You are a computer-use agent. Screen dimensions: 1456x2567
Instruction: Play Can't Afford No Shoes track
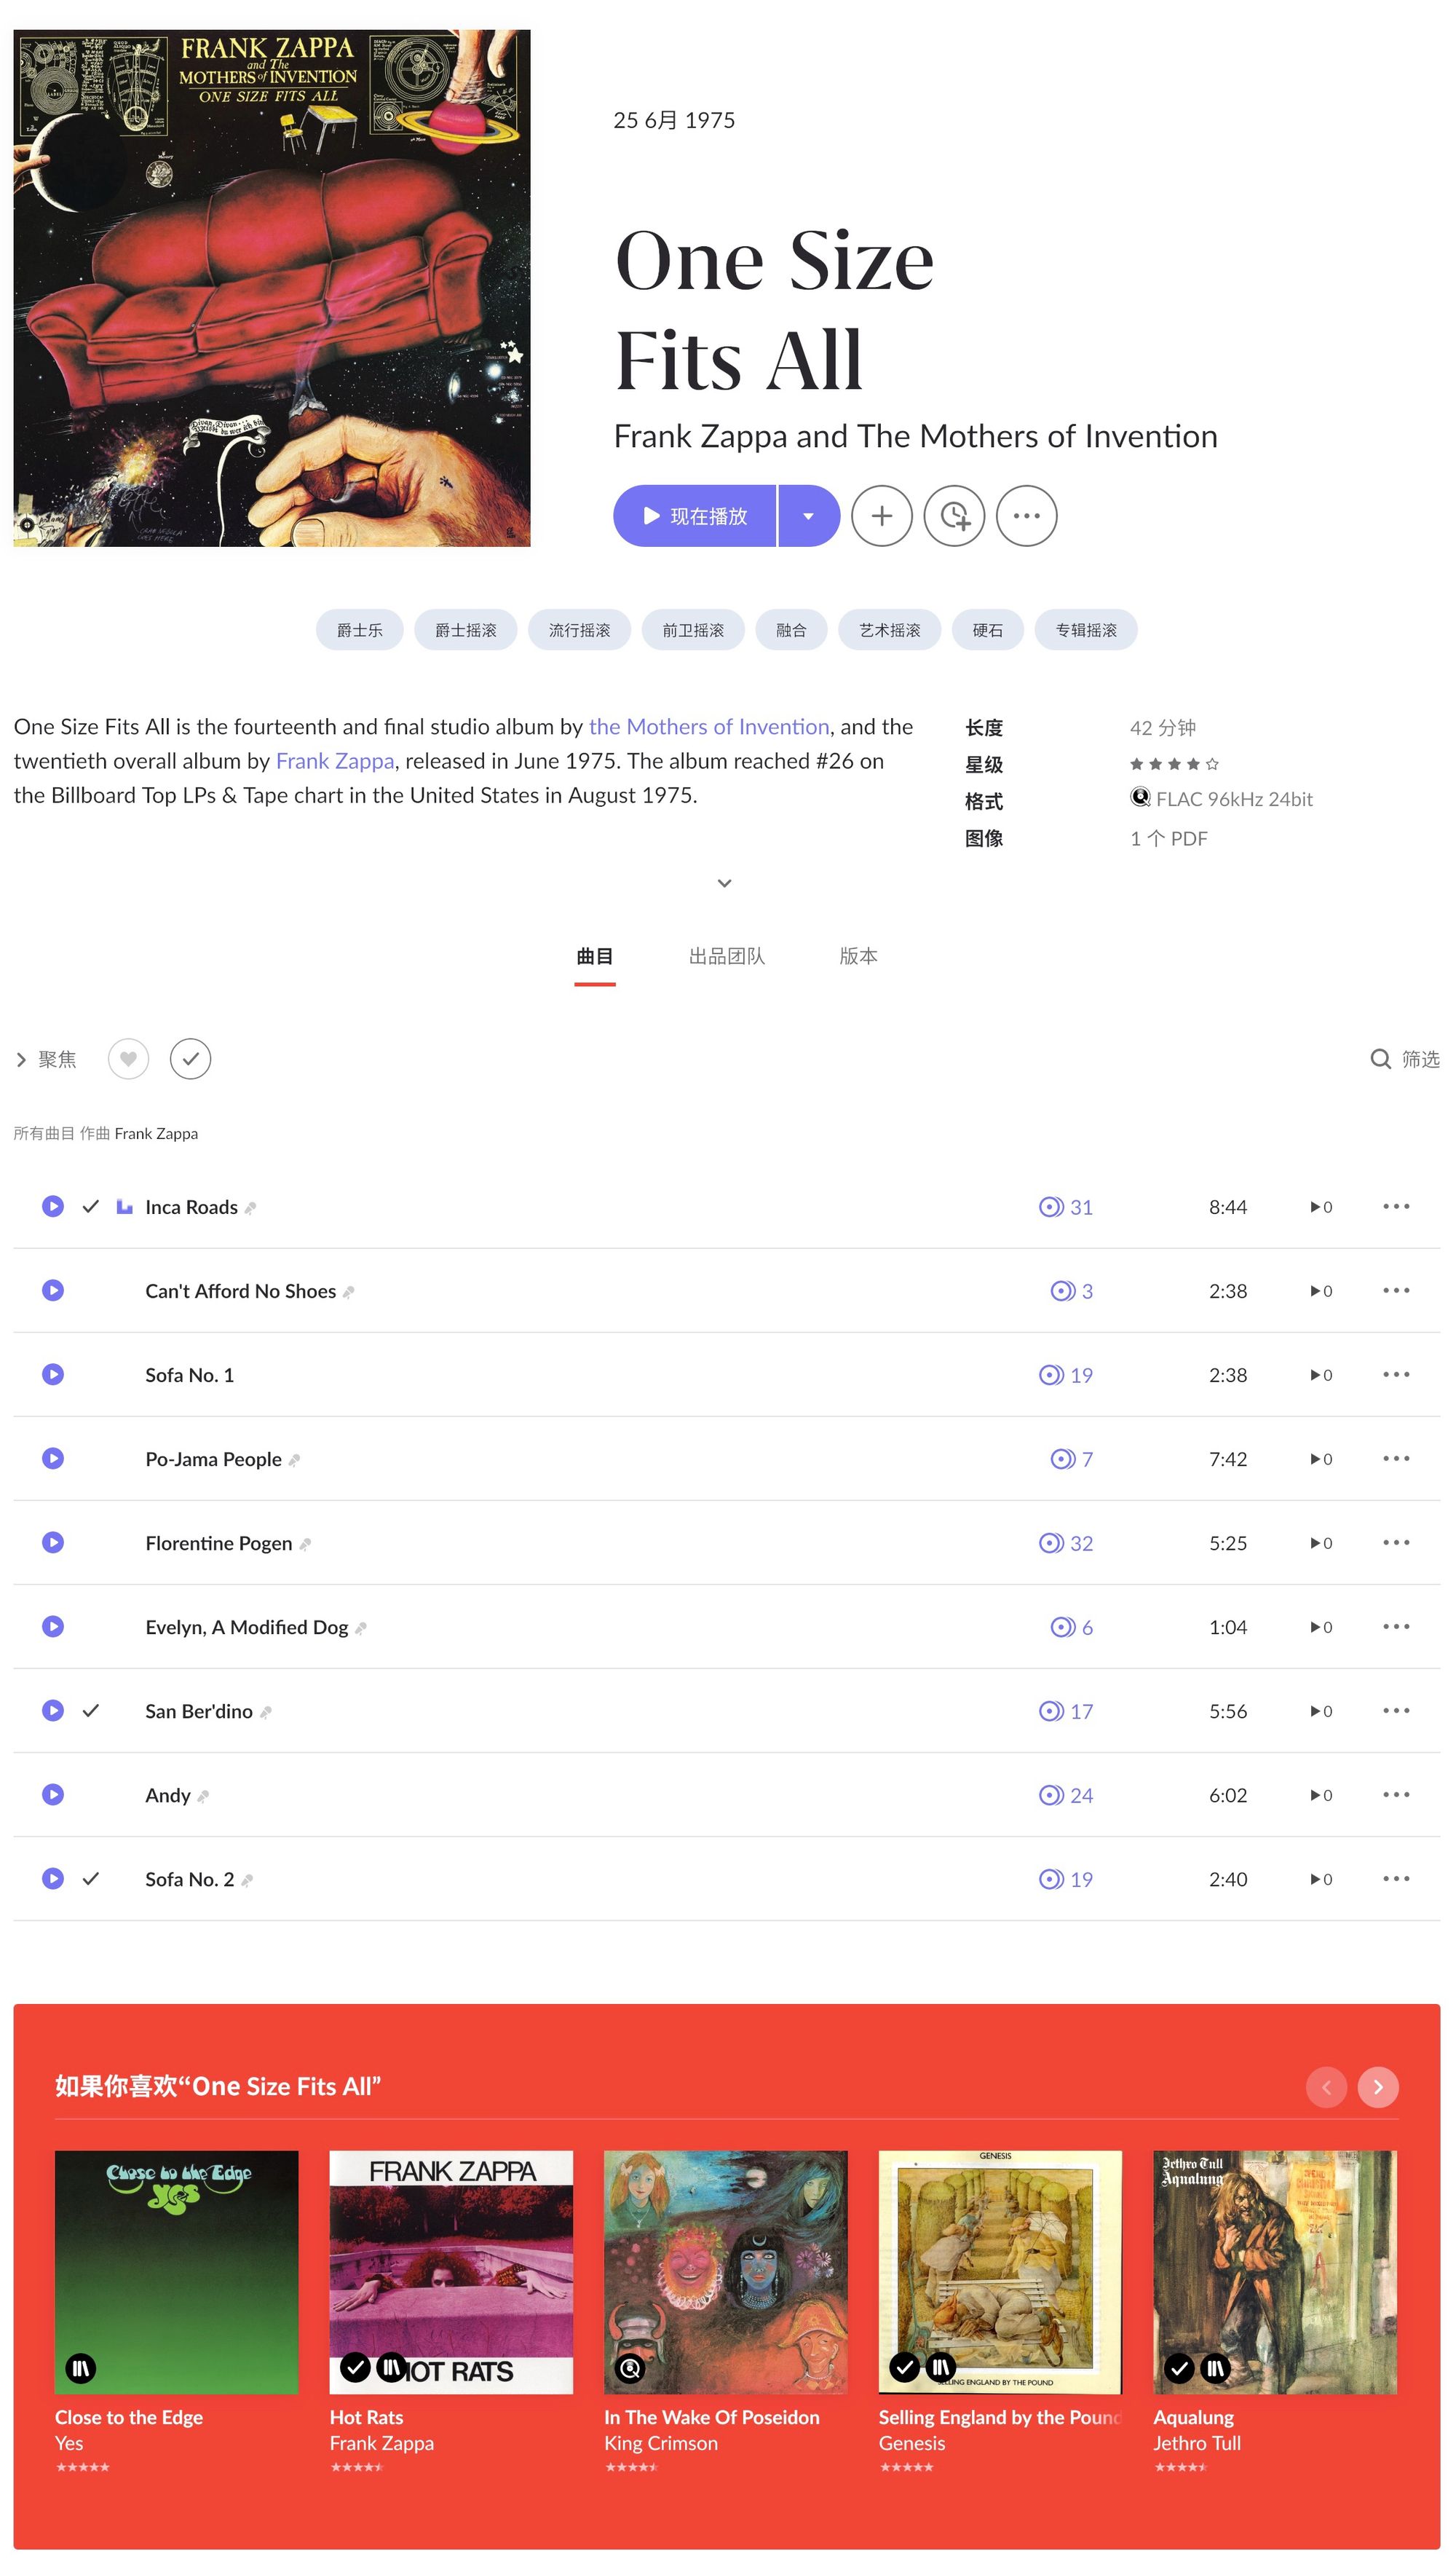point(53,1290)
